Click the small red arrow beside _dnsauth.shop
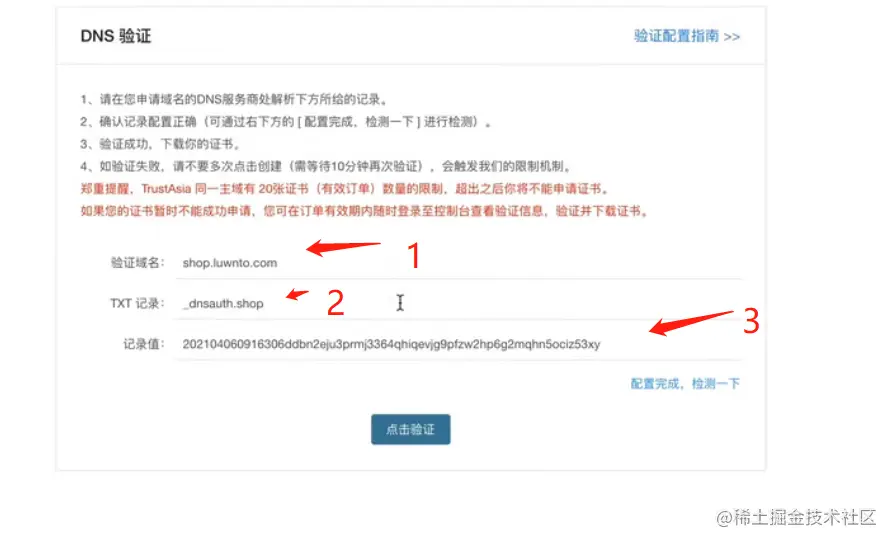The width and height of the screenshot is (894, 545). coord(297,294)
